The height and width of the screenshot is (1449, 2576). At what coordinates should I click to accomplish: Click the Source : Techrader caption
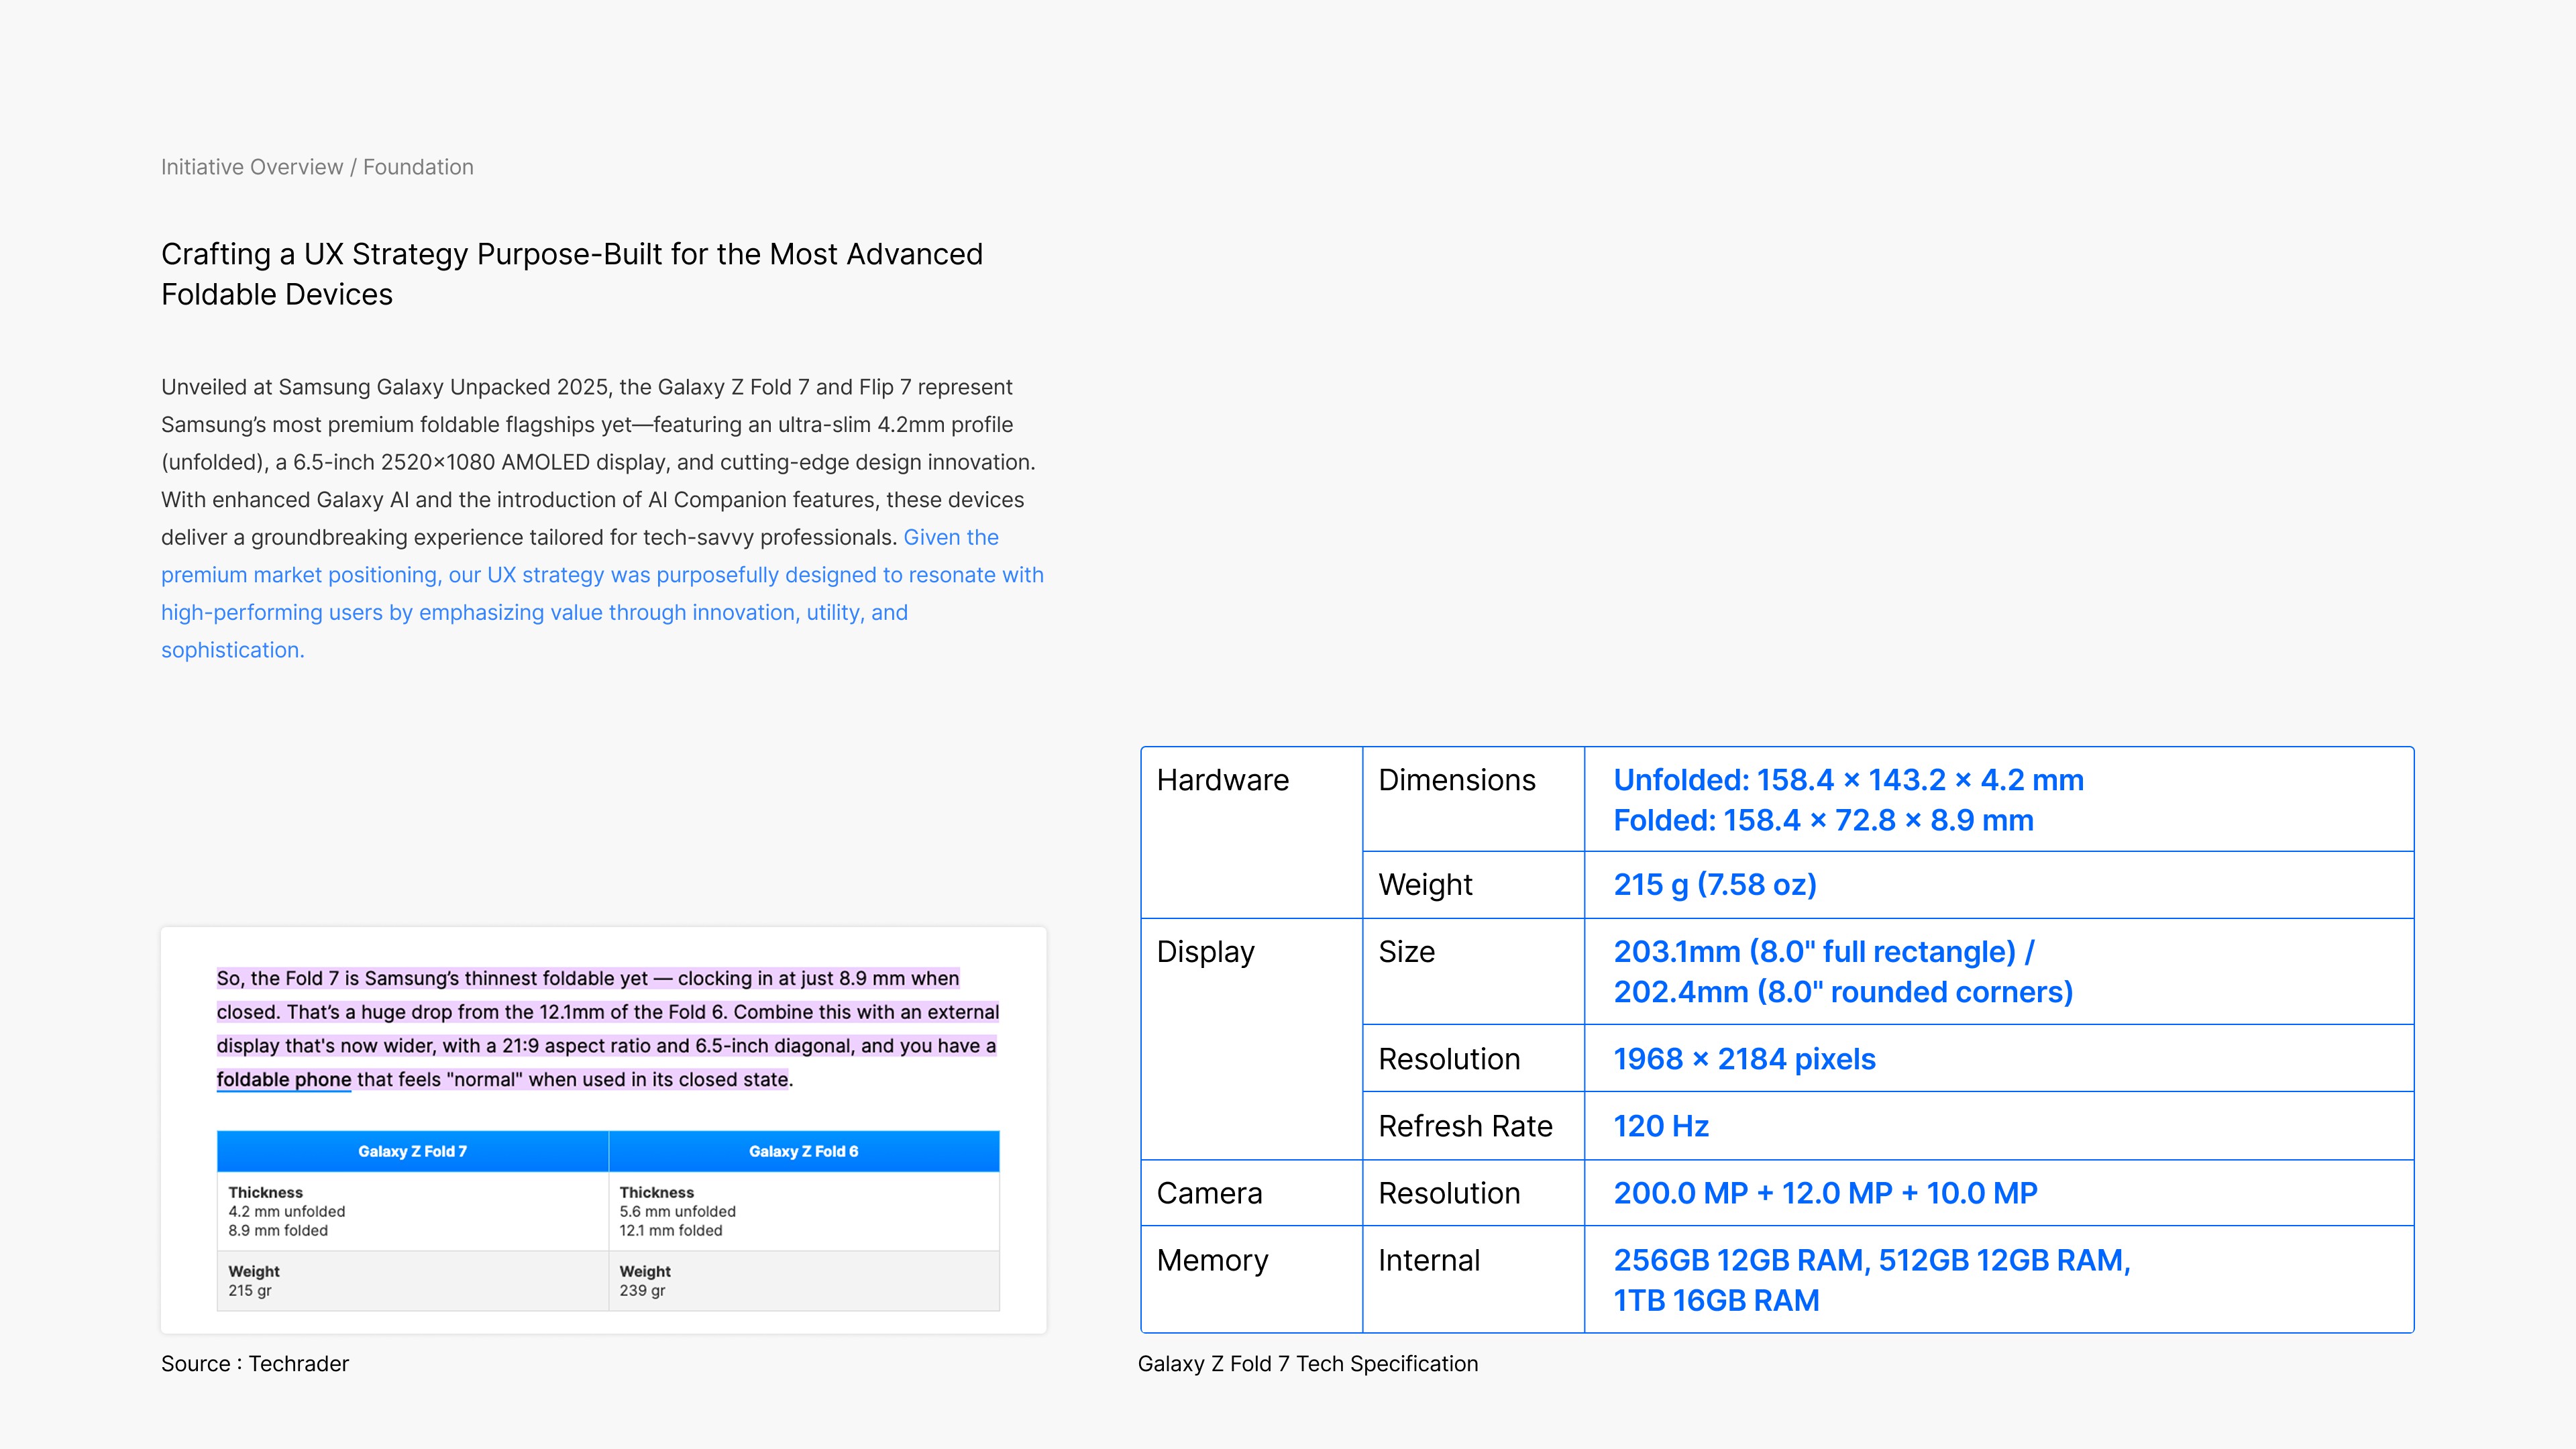pyautogui.click(x=255, y=1364)
